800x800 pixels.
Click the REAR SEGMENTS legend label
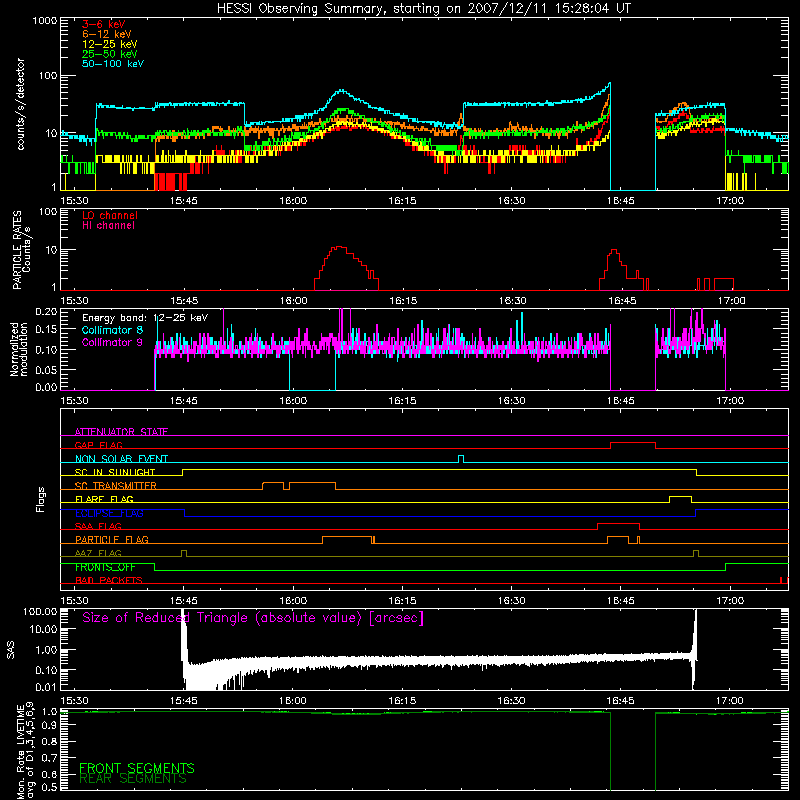133,779
